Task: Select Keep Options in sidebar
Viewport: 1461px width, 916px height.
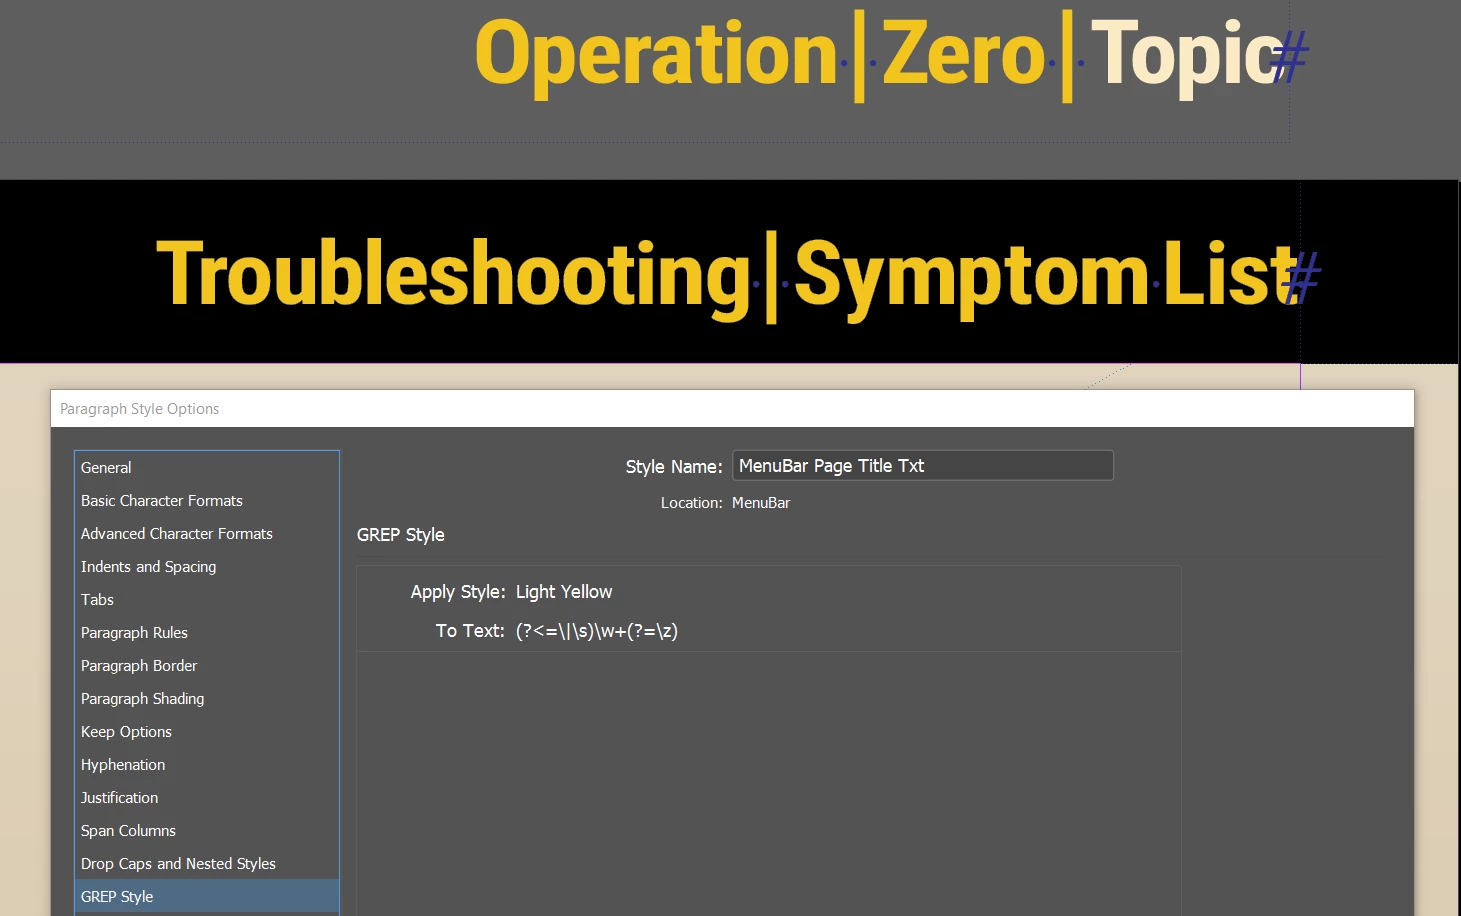Action: [x=206, y=732]
